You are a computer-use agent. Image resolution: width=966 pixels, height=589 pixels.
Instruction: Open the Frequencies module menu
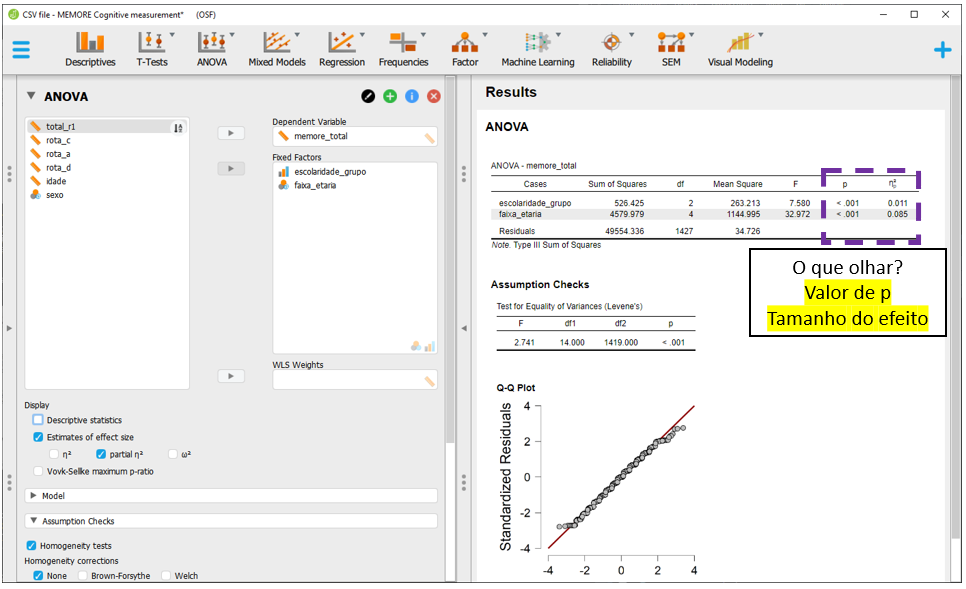pos(403,49)
